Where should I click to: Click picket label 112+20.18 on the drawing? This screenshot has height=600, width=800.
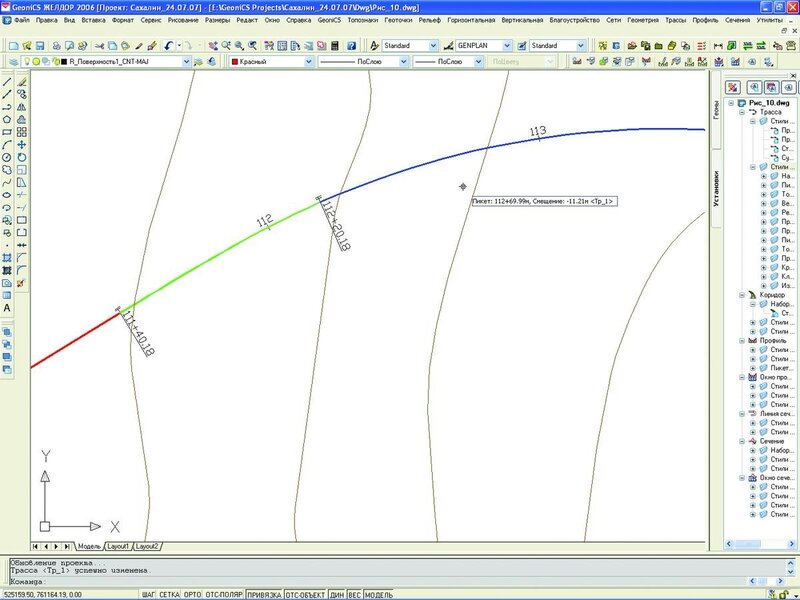tap(336, 225)
